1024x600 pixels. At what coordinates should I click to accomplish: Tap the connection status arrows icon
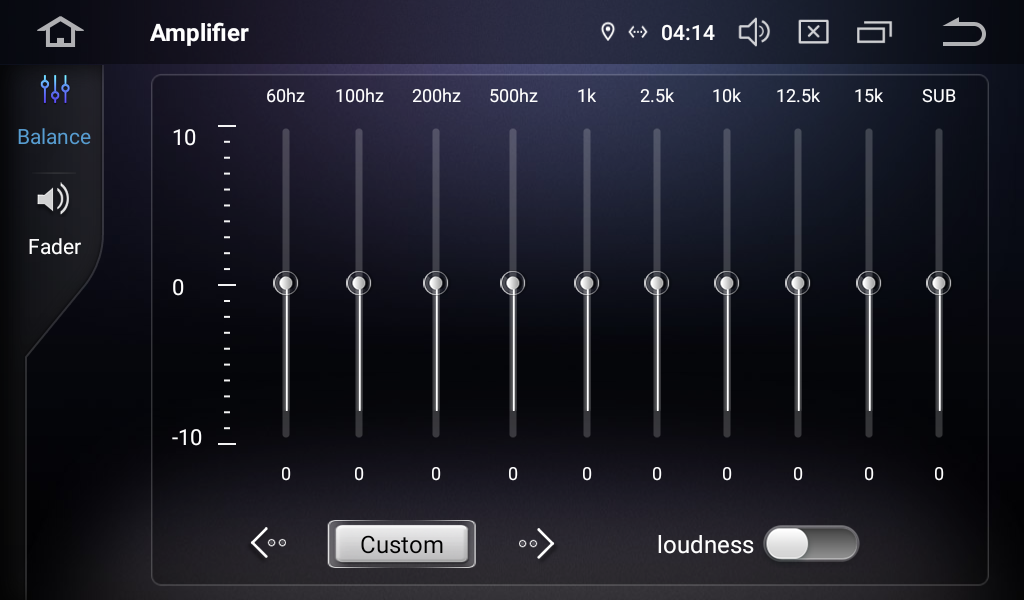637,33
